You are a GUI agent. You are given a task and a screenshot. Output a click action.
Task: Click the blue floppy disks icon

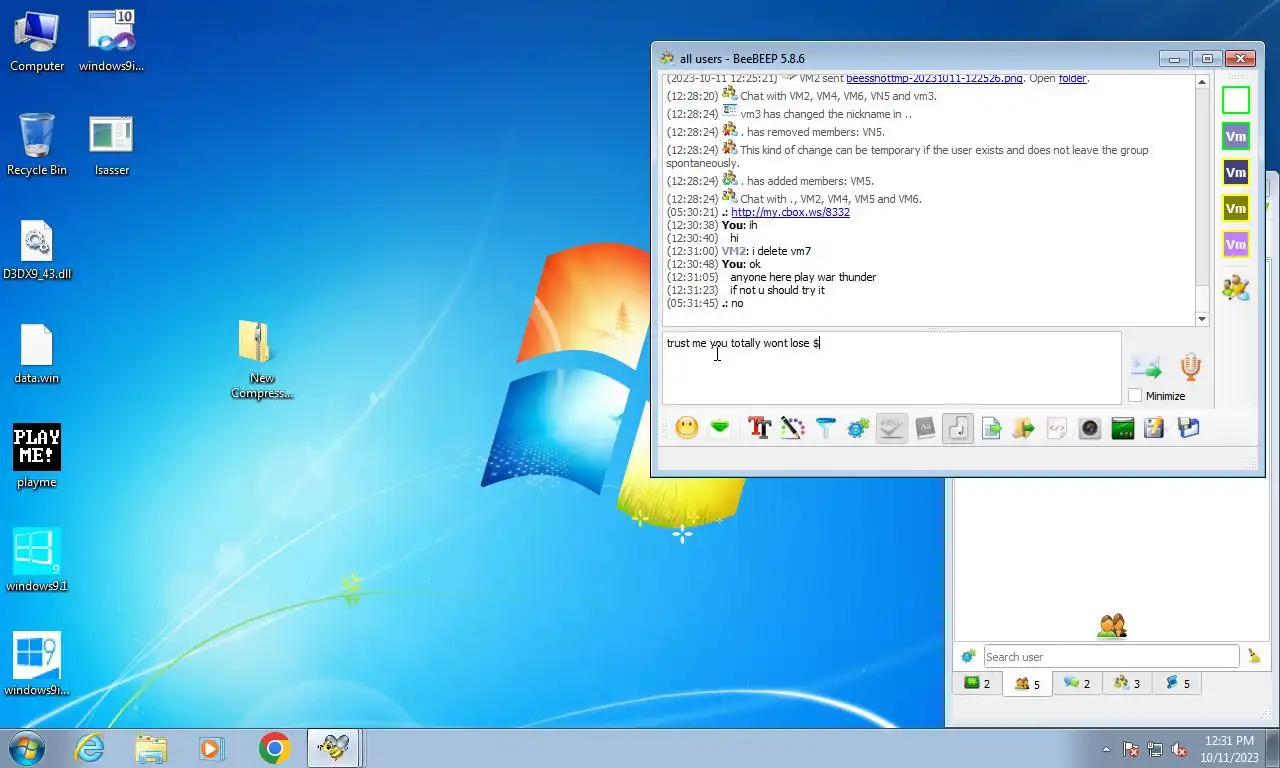[x=1188, y=428]
